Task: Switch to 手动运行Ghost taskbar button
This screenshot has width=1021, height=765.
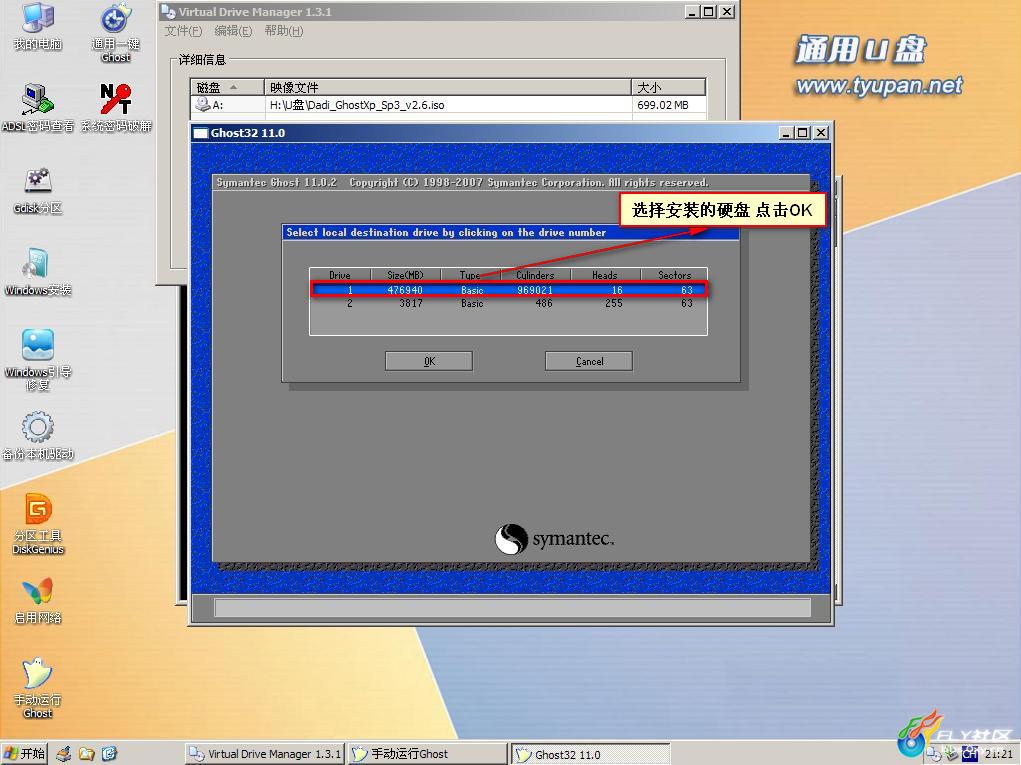Action: pos(427,754)
